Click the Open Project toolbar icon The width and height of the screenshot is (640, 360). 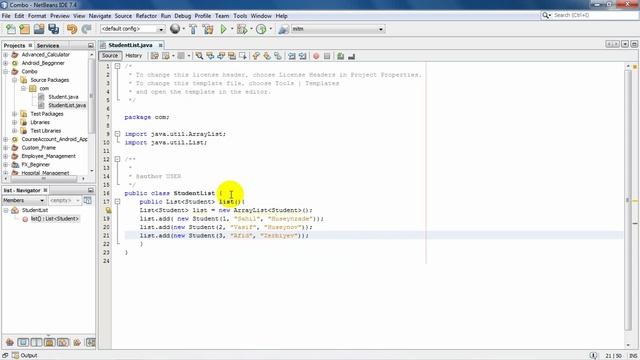click(x=39, y=29)
